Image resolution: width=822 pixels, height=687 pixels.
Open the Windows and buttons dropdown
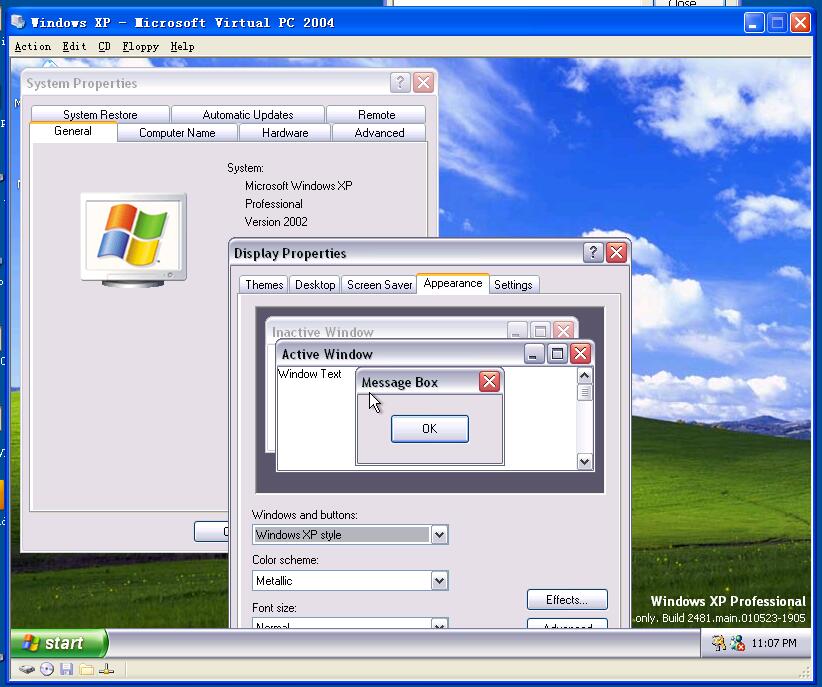439,535
